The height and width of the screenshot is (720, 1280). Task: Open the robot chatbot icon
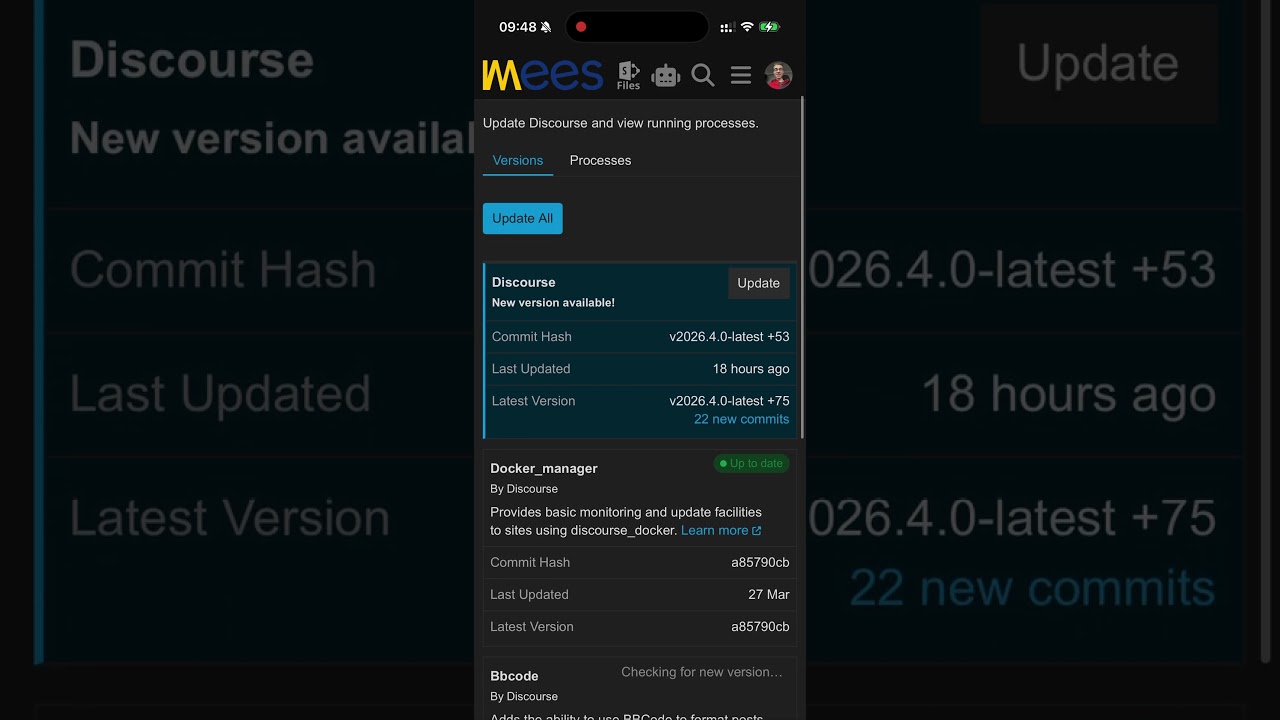click(x=665, y=76)
